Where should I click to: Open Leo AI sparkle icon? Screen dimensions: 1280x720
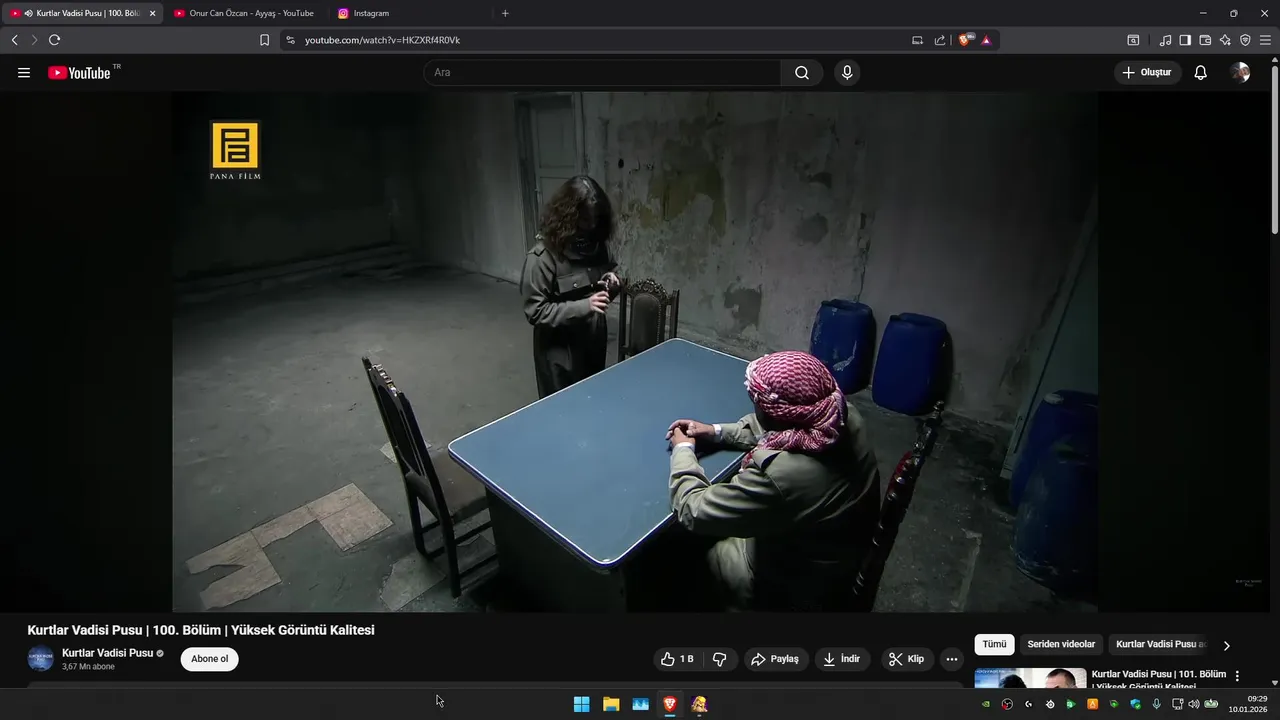coord(1225,40)
